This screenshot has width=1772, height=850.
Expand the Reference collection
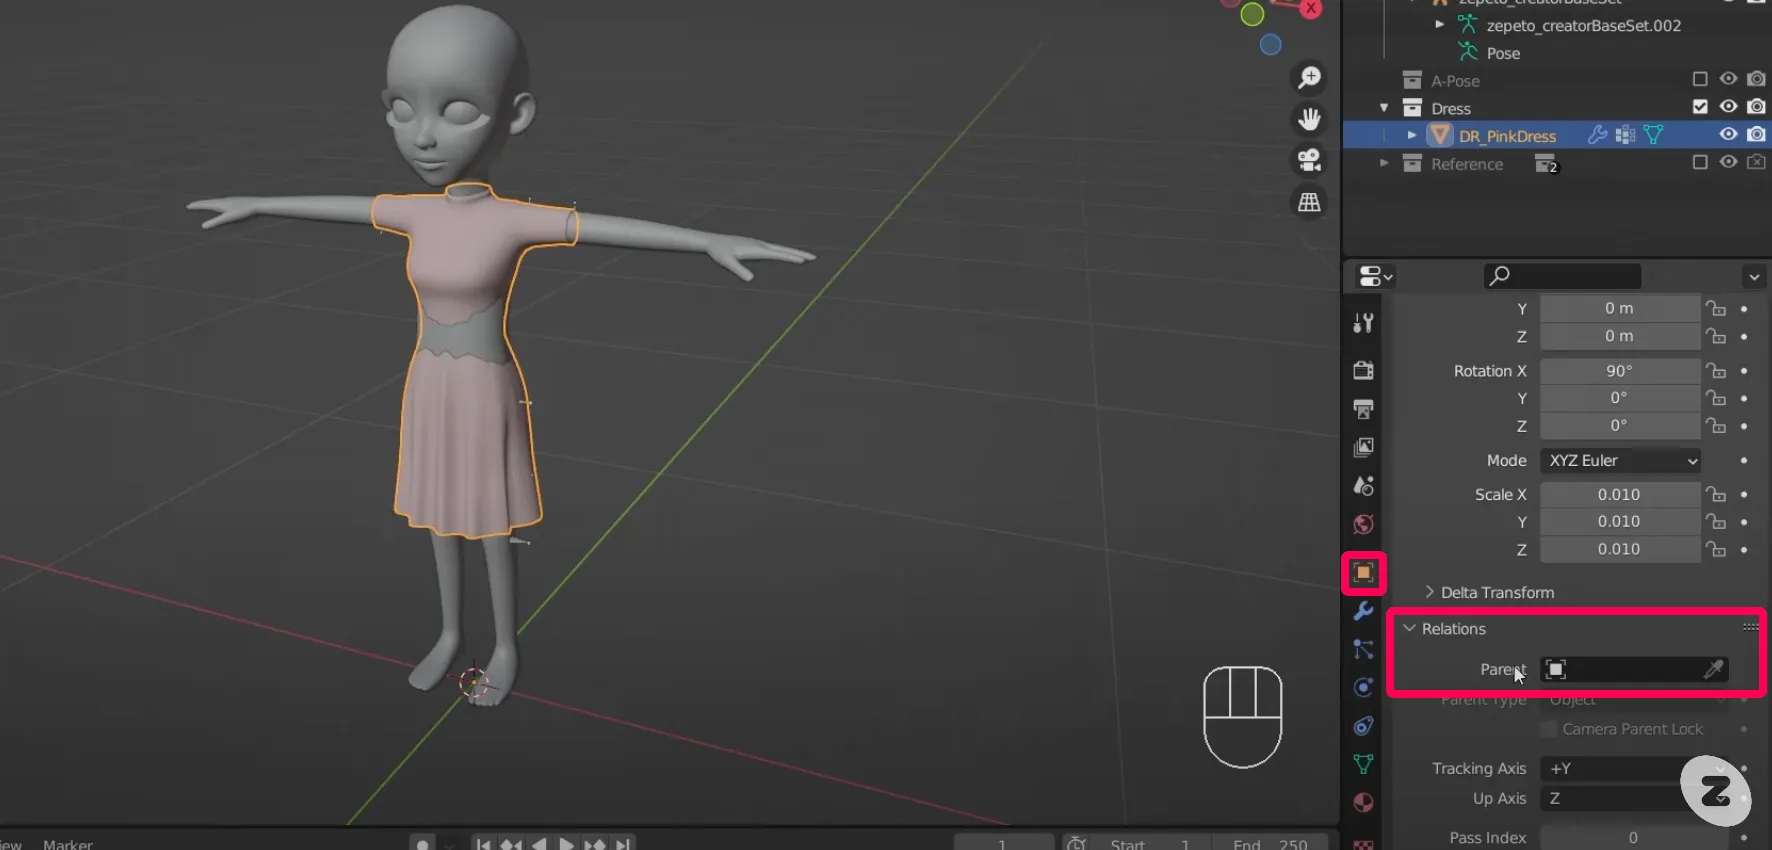(x=1384, y=163)
